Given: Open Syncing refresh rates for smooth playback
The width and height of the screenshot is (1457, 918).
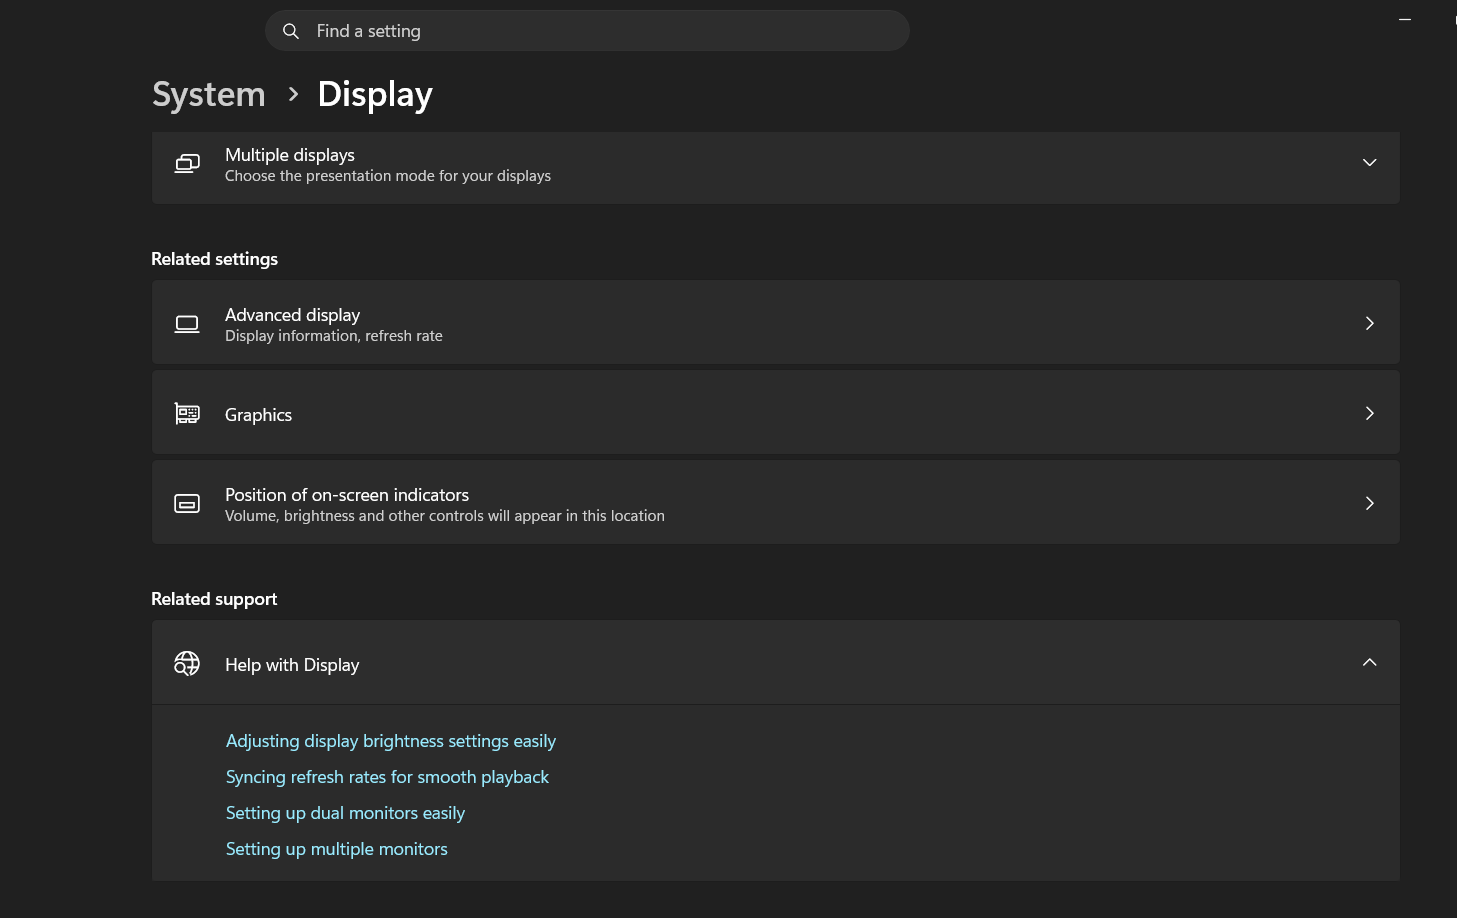Looking at the screenshot, I should (x=387, y=777).
